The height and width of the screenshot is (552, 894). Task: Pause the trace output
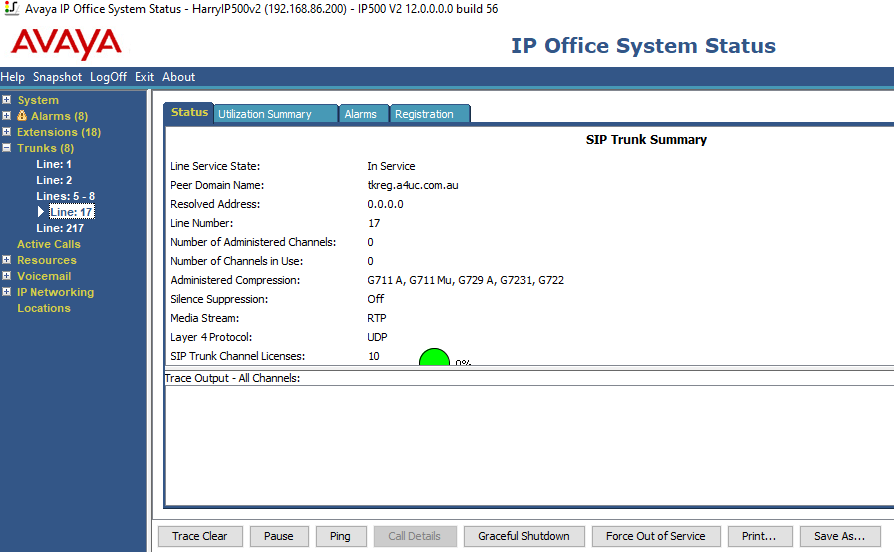(279, 536)
